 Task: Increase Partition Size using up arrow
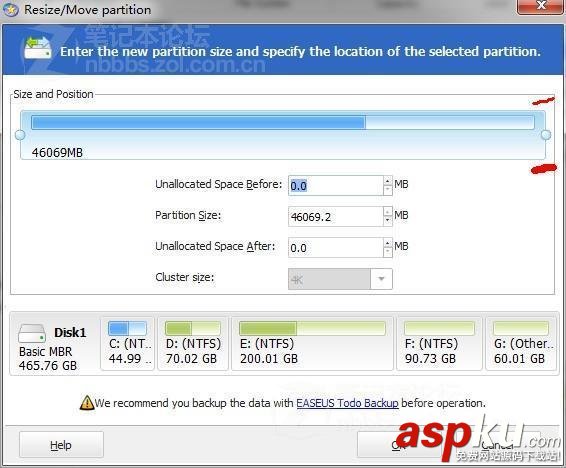(x=387, y=212)
